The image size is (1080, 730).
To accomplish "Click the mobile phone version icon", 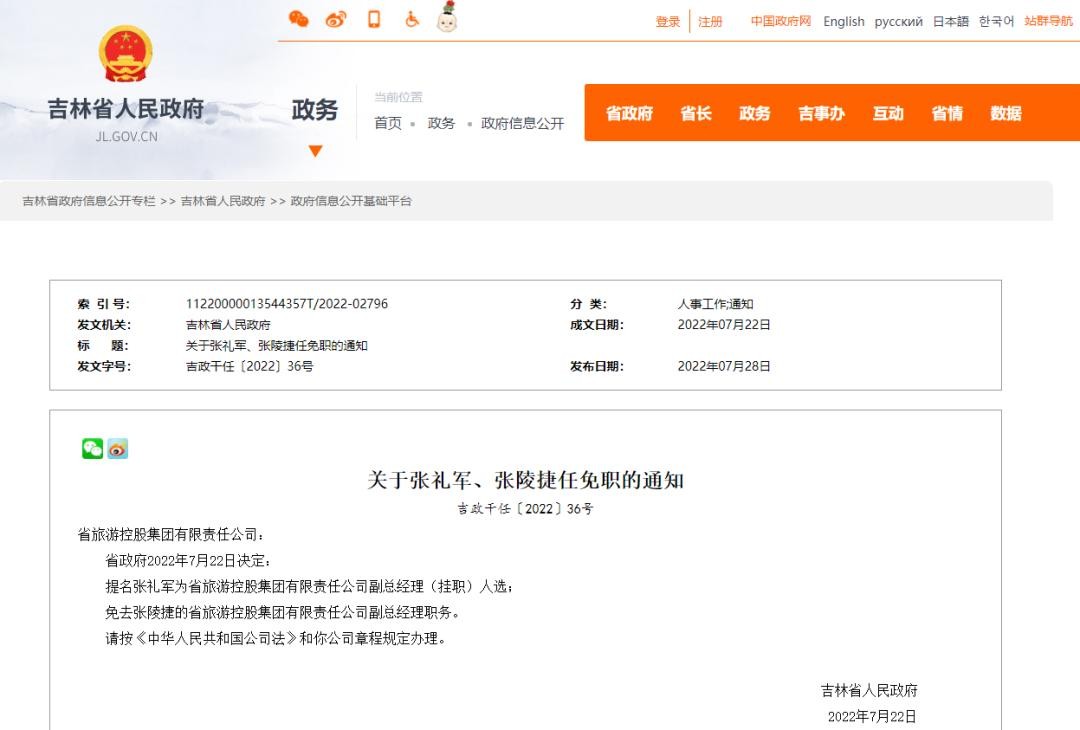I will [374, 19].
